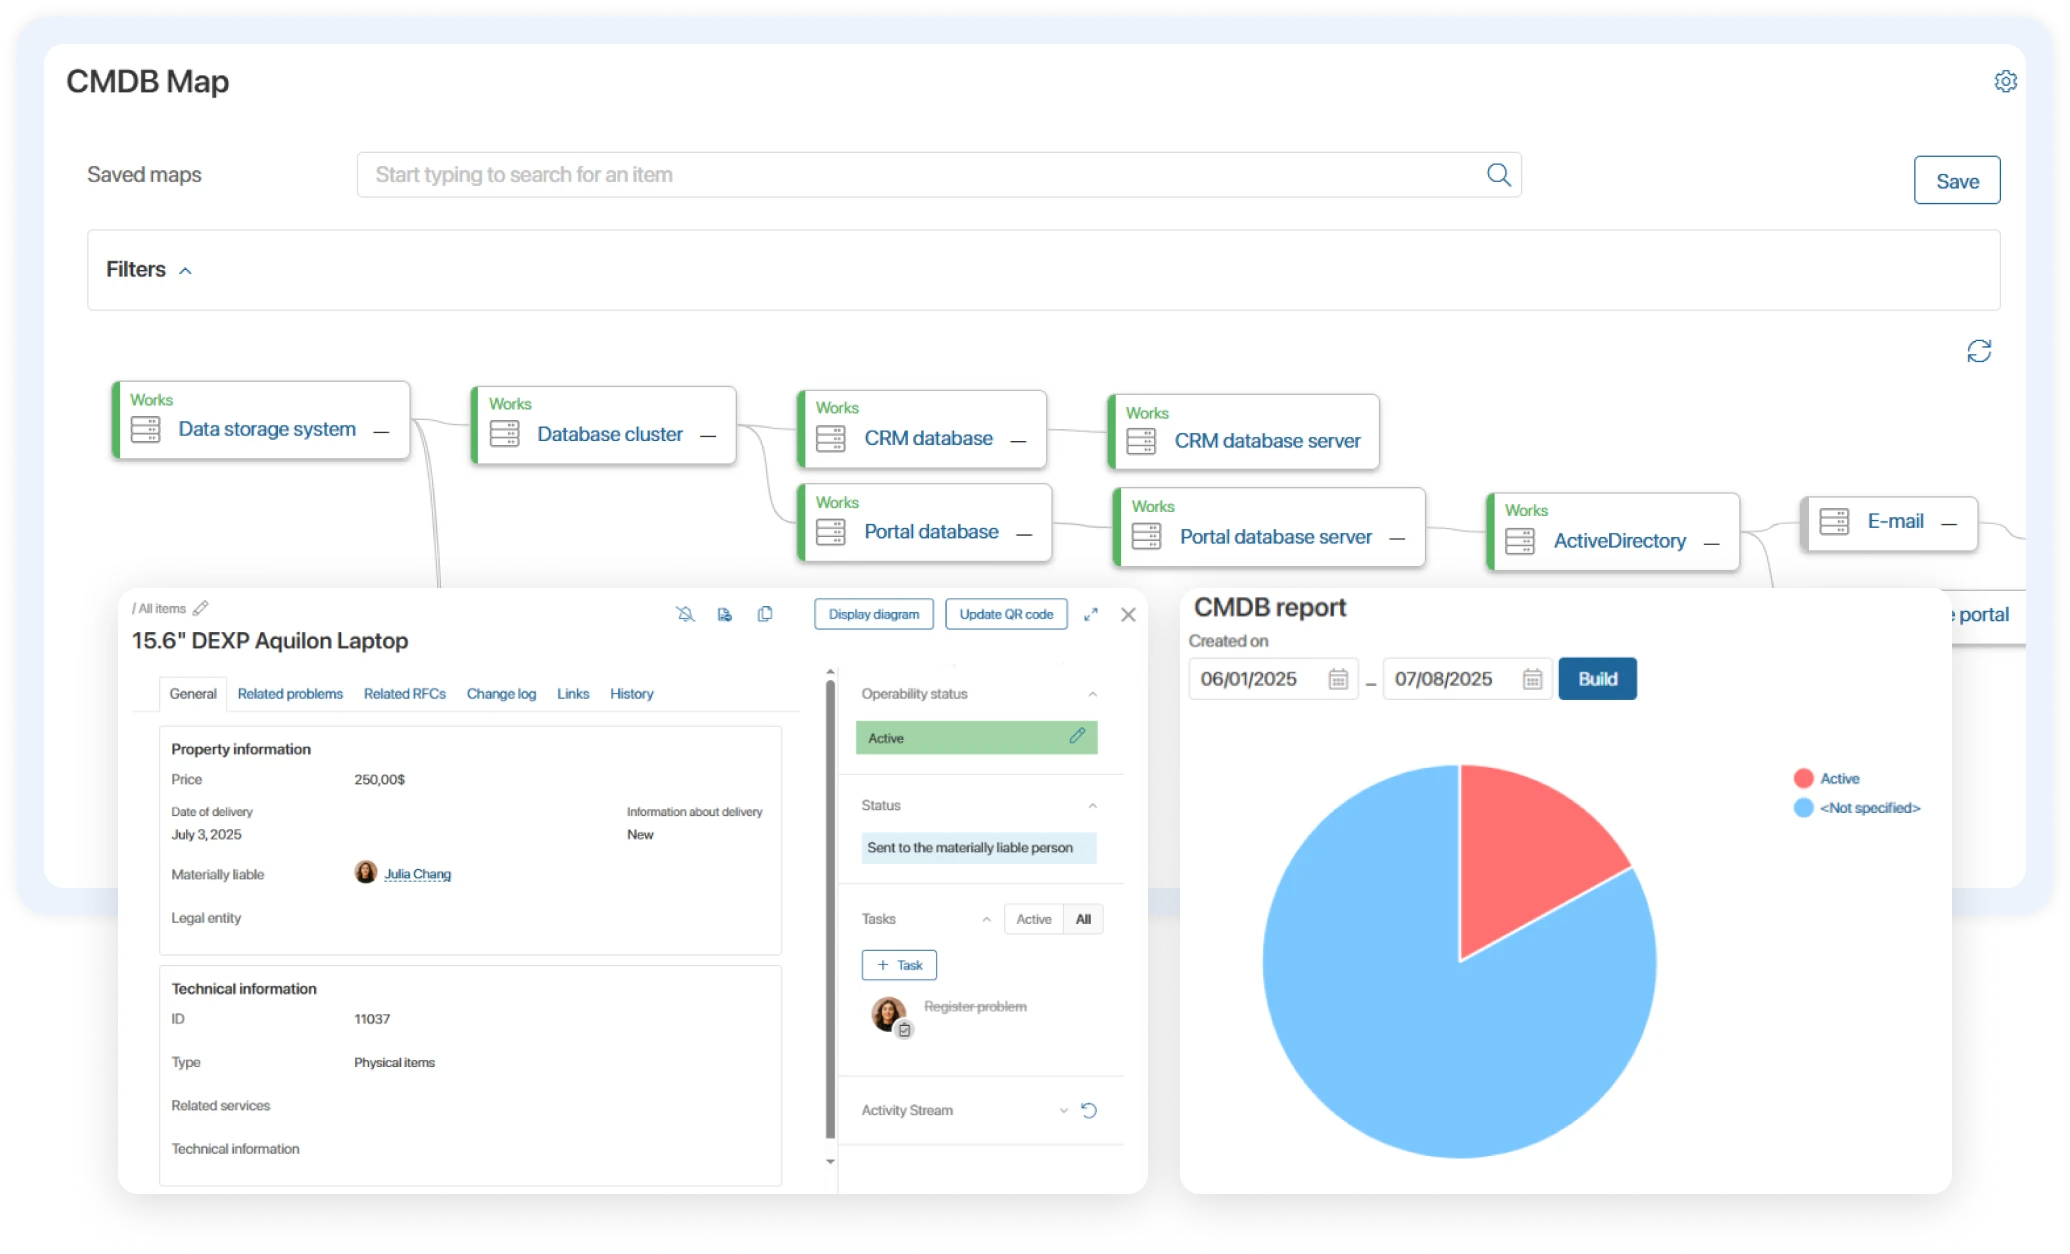Expand the laptop card to fullscreen
2070x1254 pixels.
[x=1091, y=614]
